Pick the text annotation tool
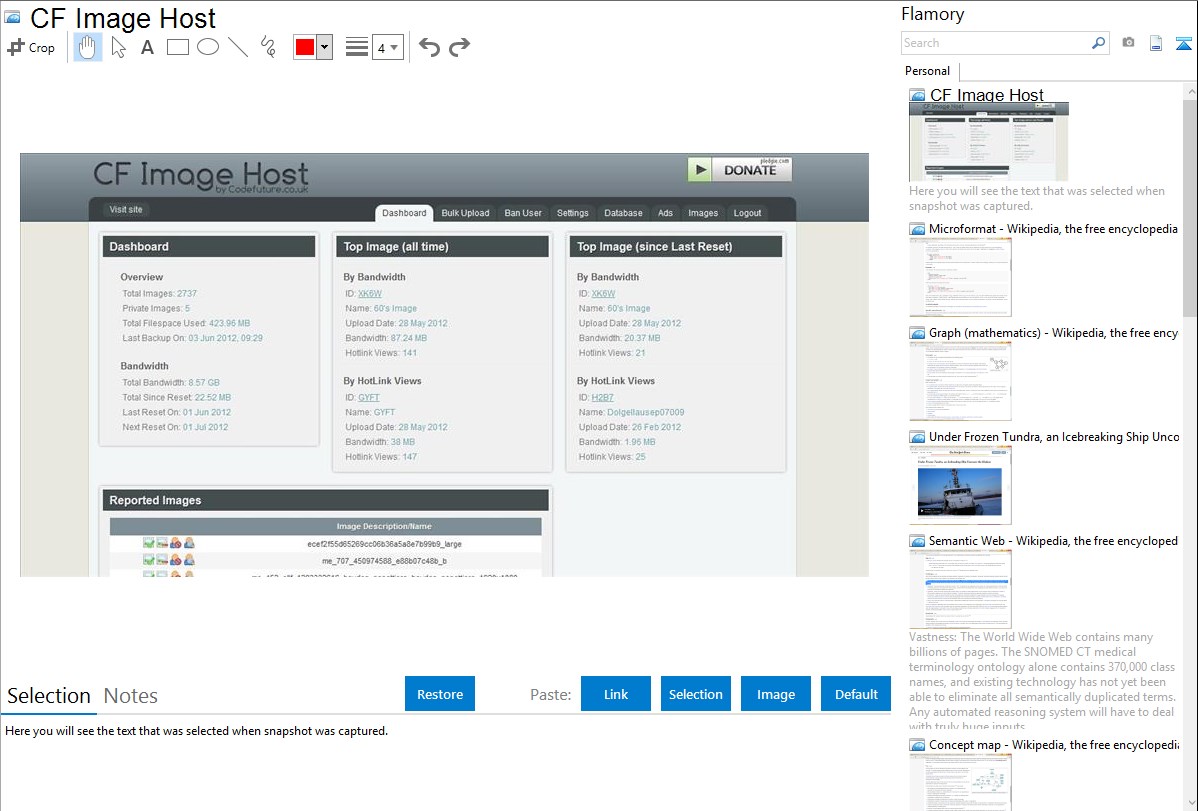 [x=147, y=47]
